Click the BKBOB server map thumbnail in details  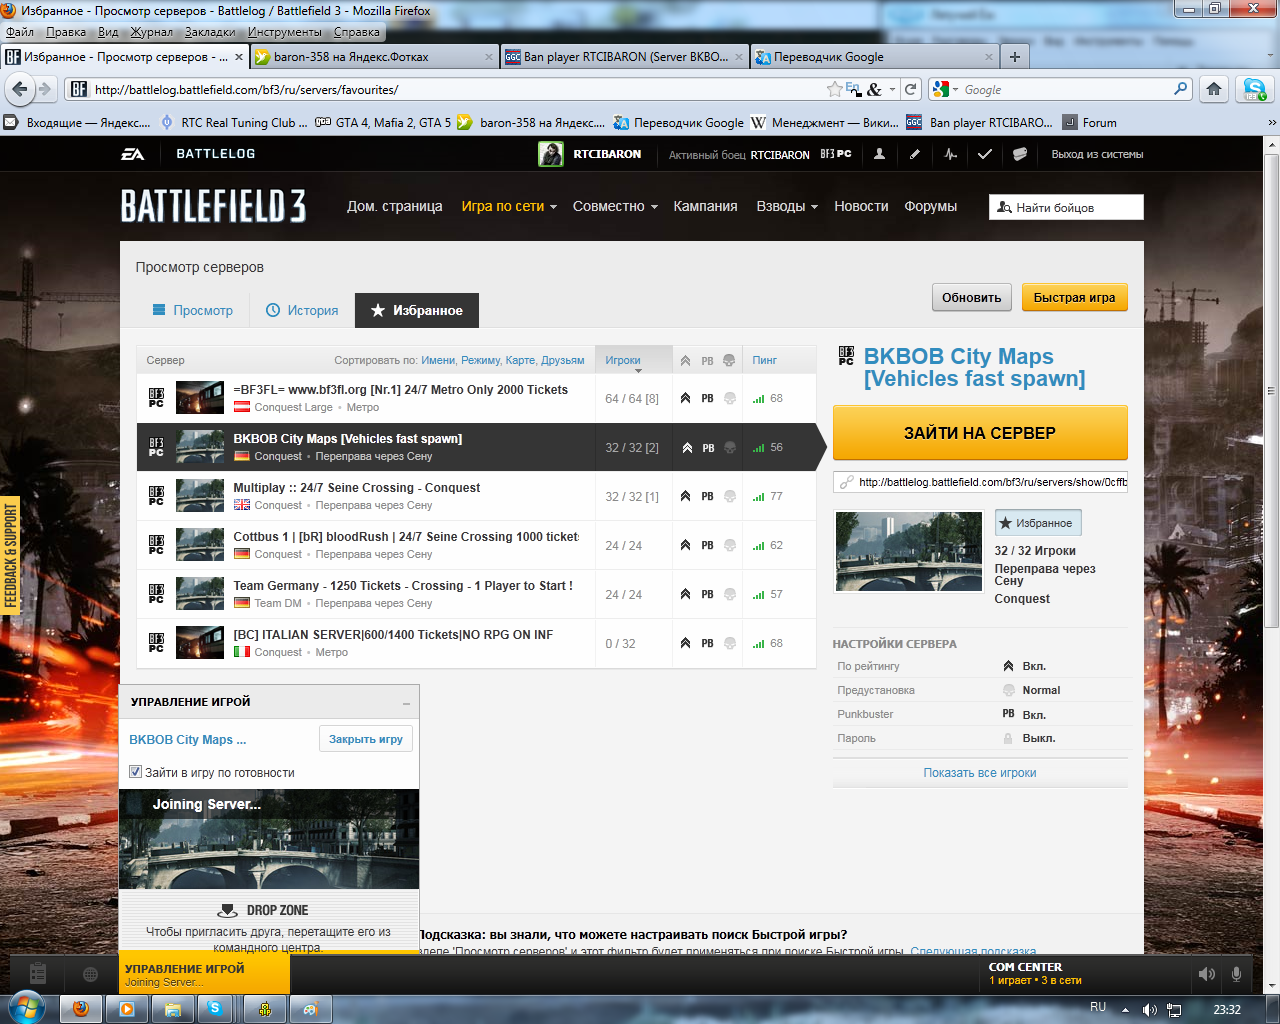(909, 551)
